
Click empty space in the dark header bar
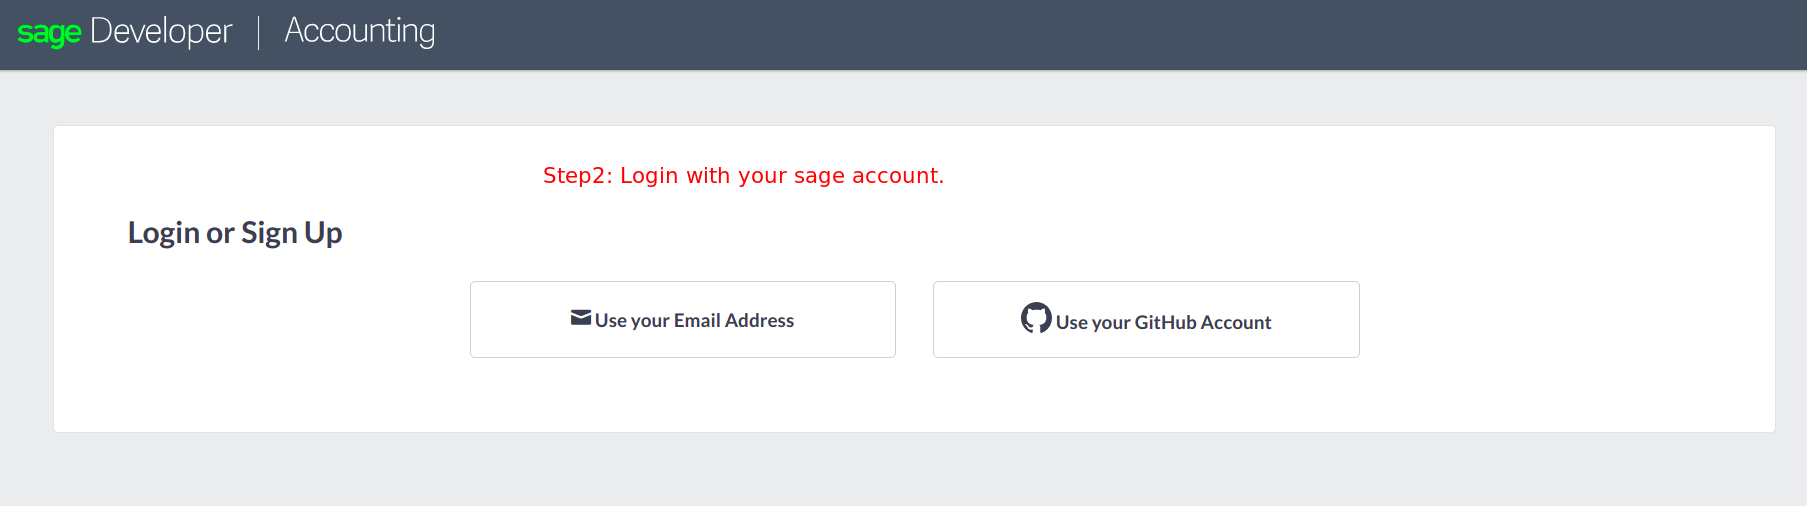click(1100, 34)
